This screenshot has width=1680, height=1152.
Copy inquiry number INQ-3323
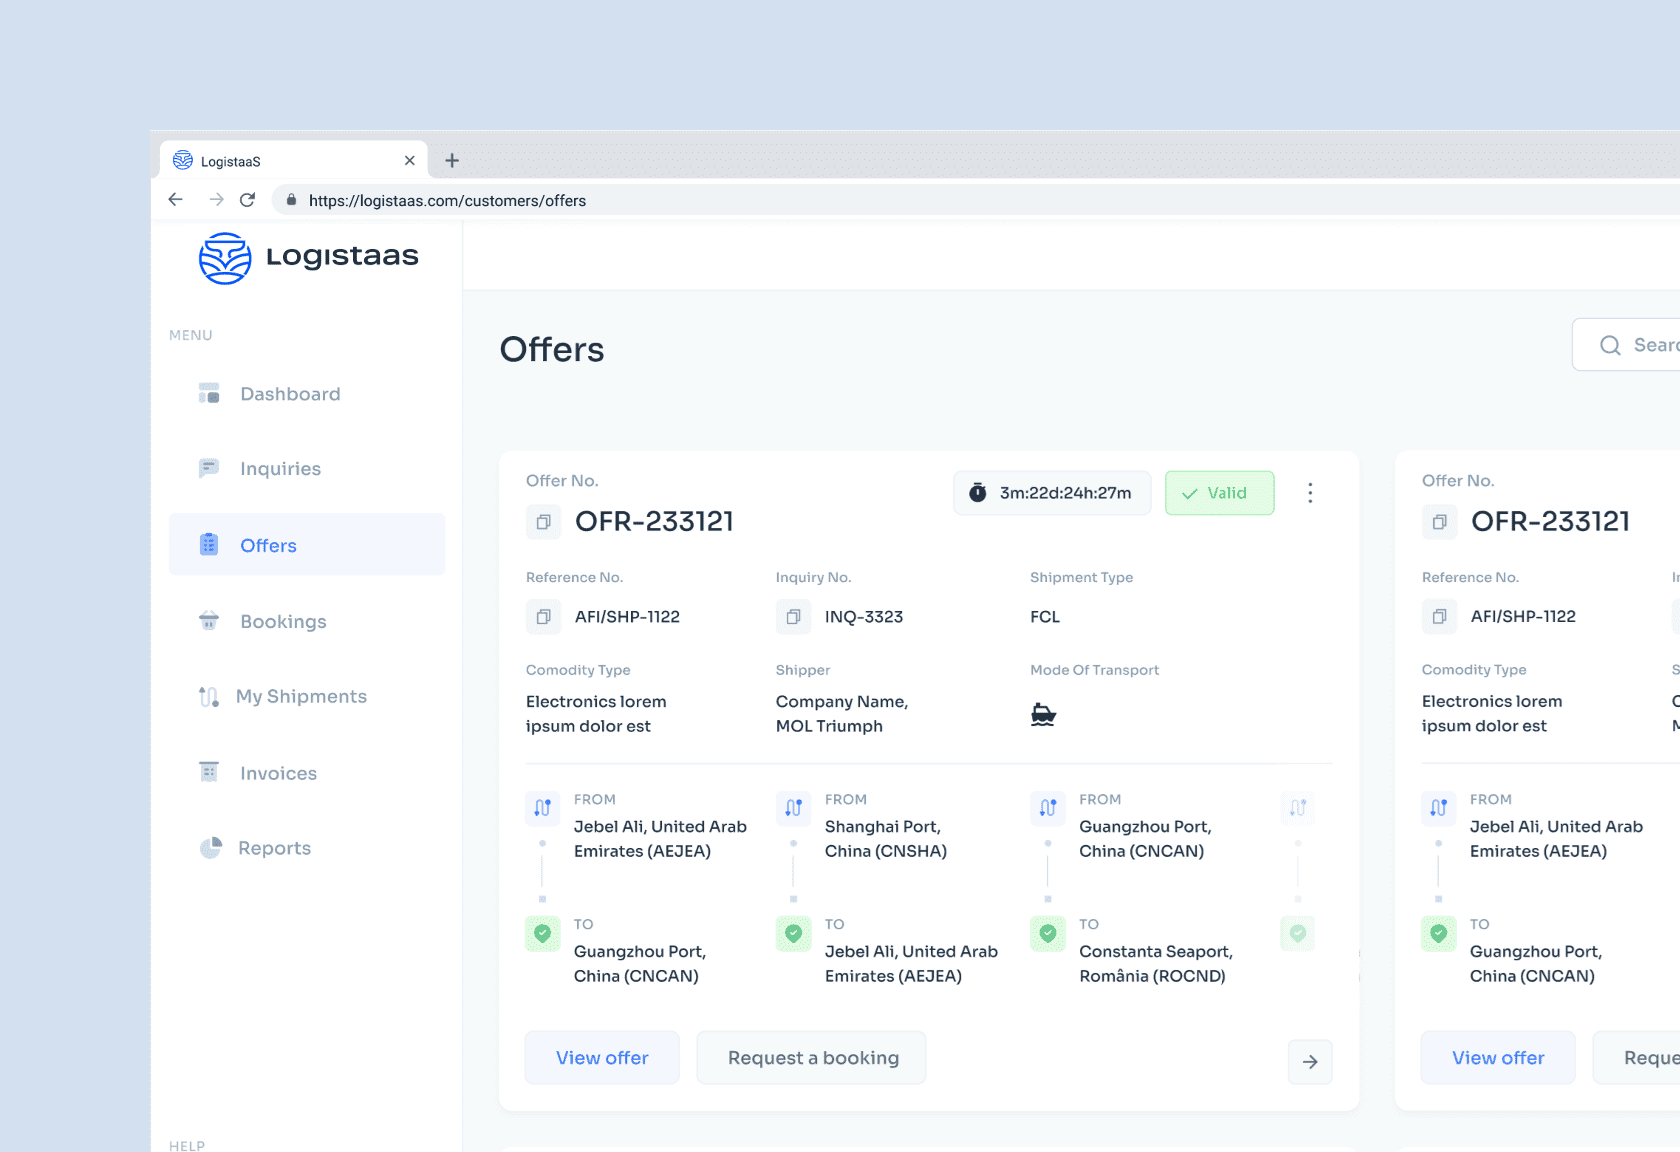coord(793,617)
